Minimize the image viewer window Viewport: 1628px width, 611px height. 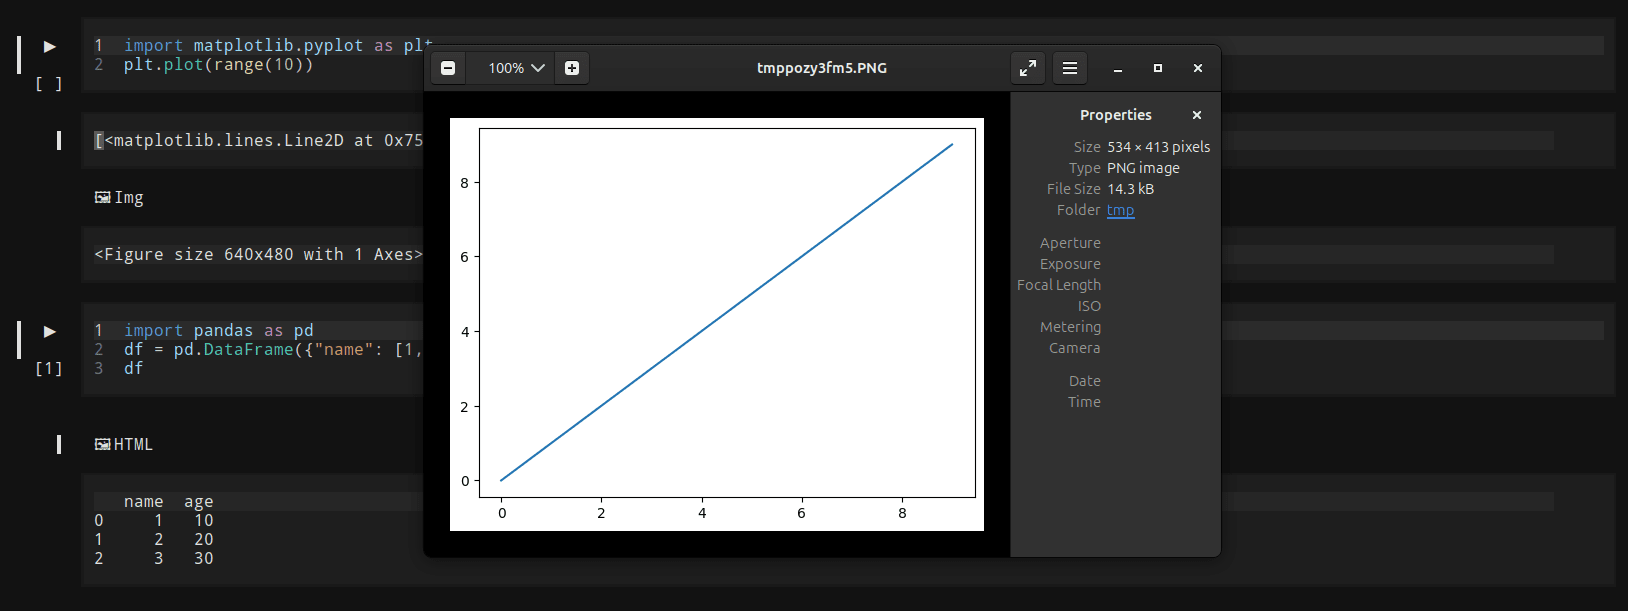pyautogui.click(x=1118, y=68)
